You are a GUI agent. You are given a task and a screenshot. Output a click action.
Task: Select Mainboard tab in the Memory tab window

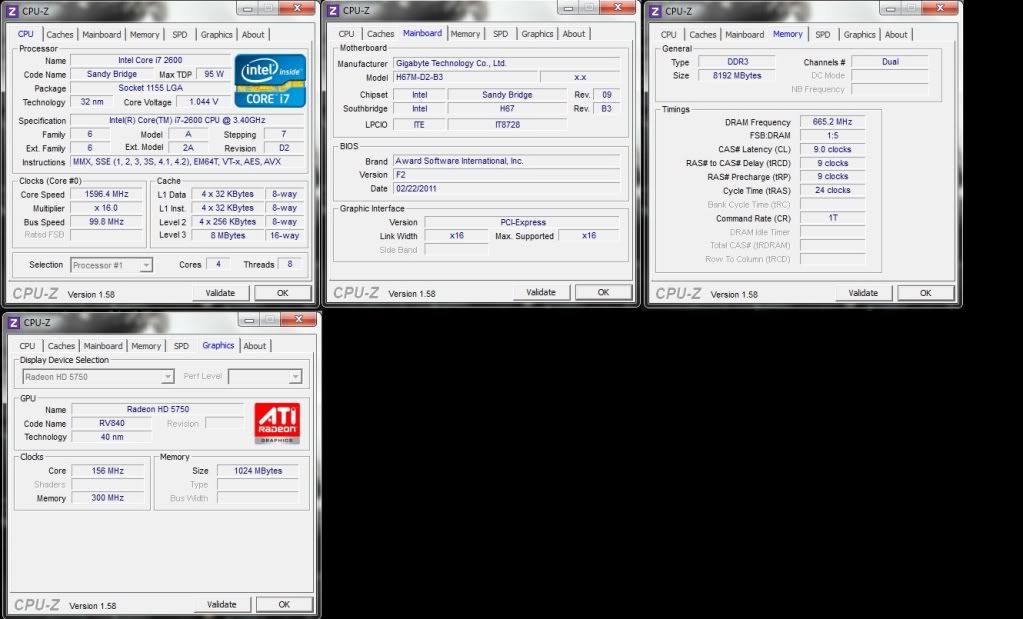pos(744,35)
